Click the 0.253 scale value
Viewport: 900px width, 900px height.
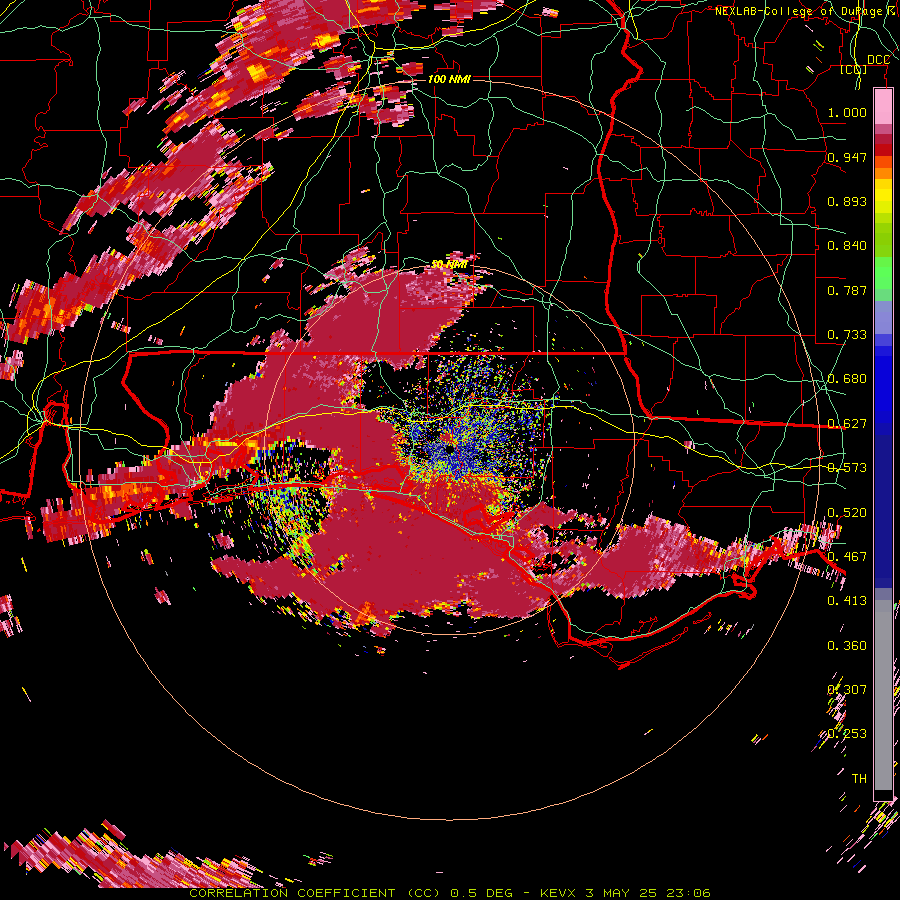point(847,734)
